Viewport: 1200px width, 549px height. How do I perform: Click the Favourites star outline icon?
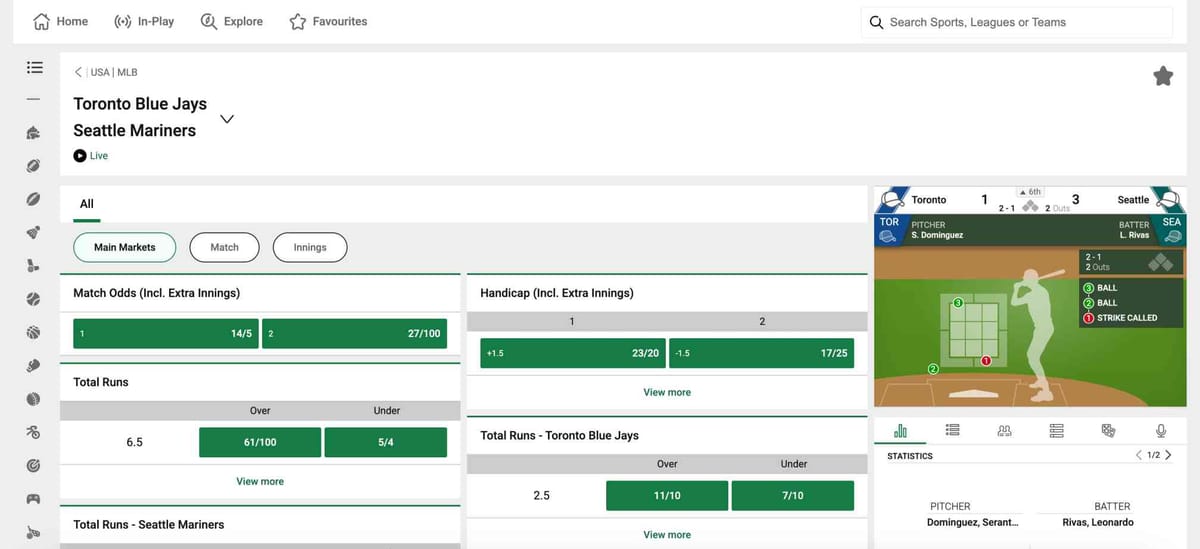[298, 21]
